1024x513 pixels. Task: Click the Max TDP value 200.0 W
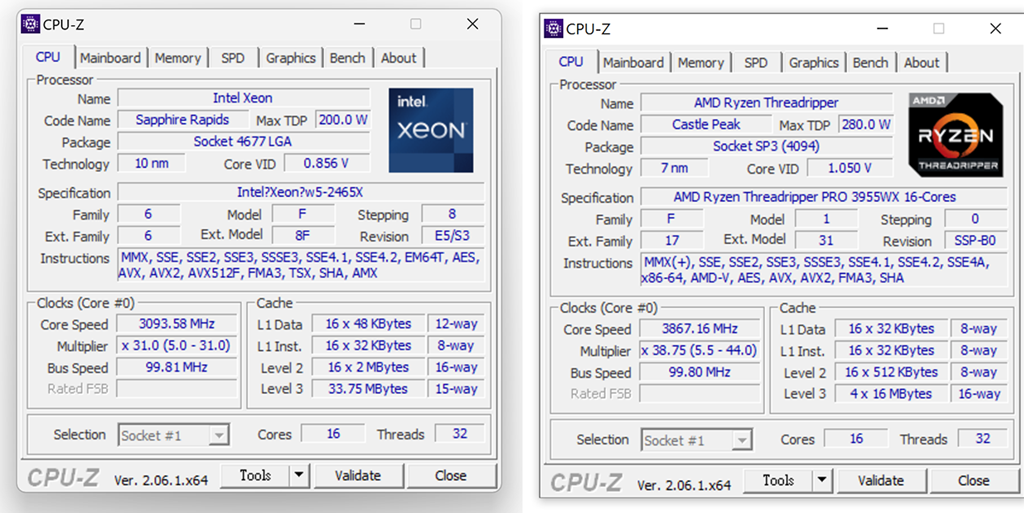point(343,120)
